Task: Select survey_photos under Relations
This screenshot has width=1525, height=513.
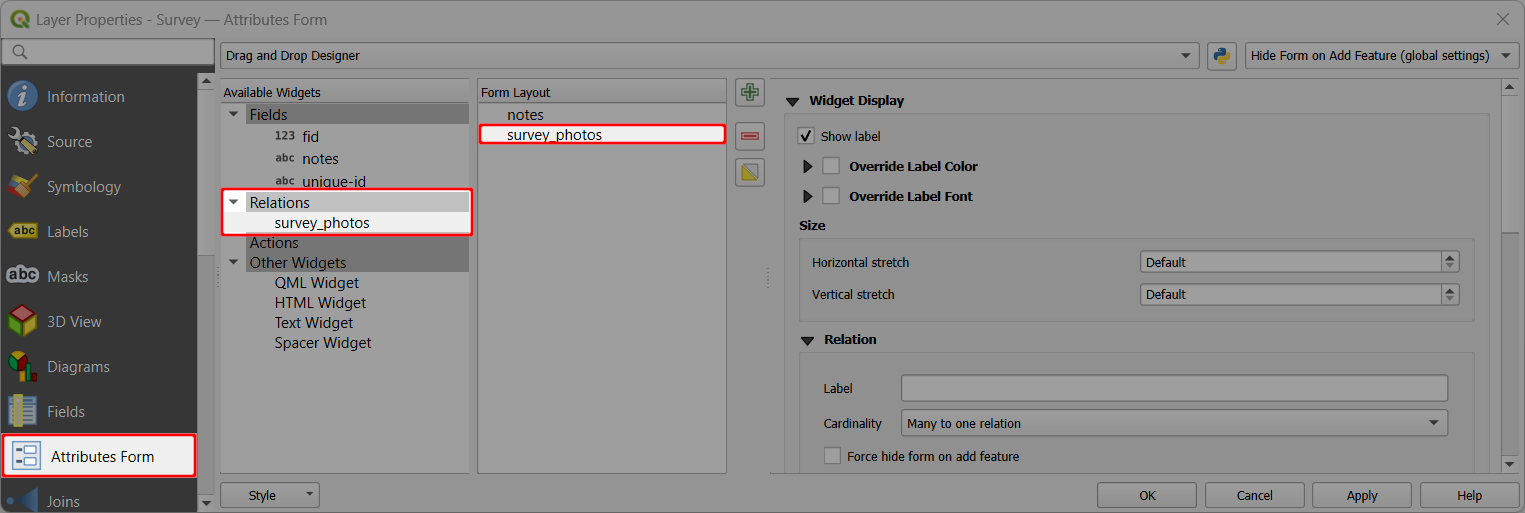Action: (322, 223)
